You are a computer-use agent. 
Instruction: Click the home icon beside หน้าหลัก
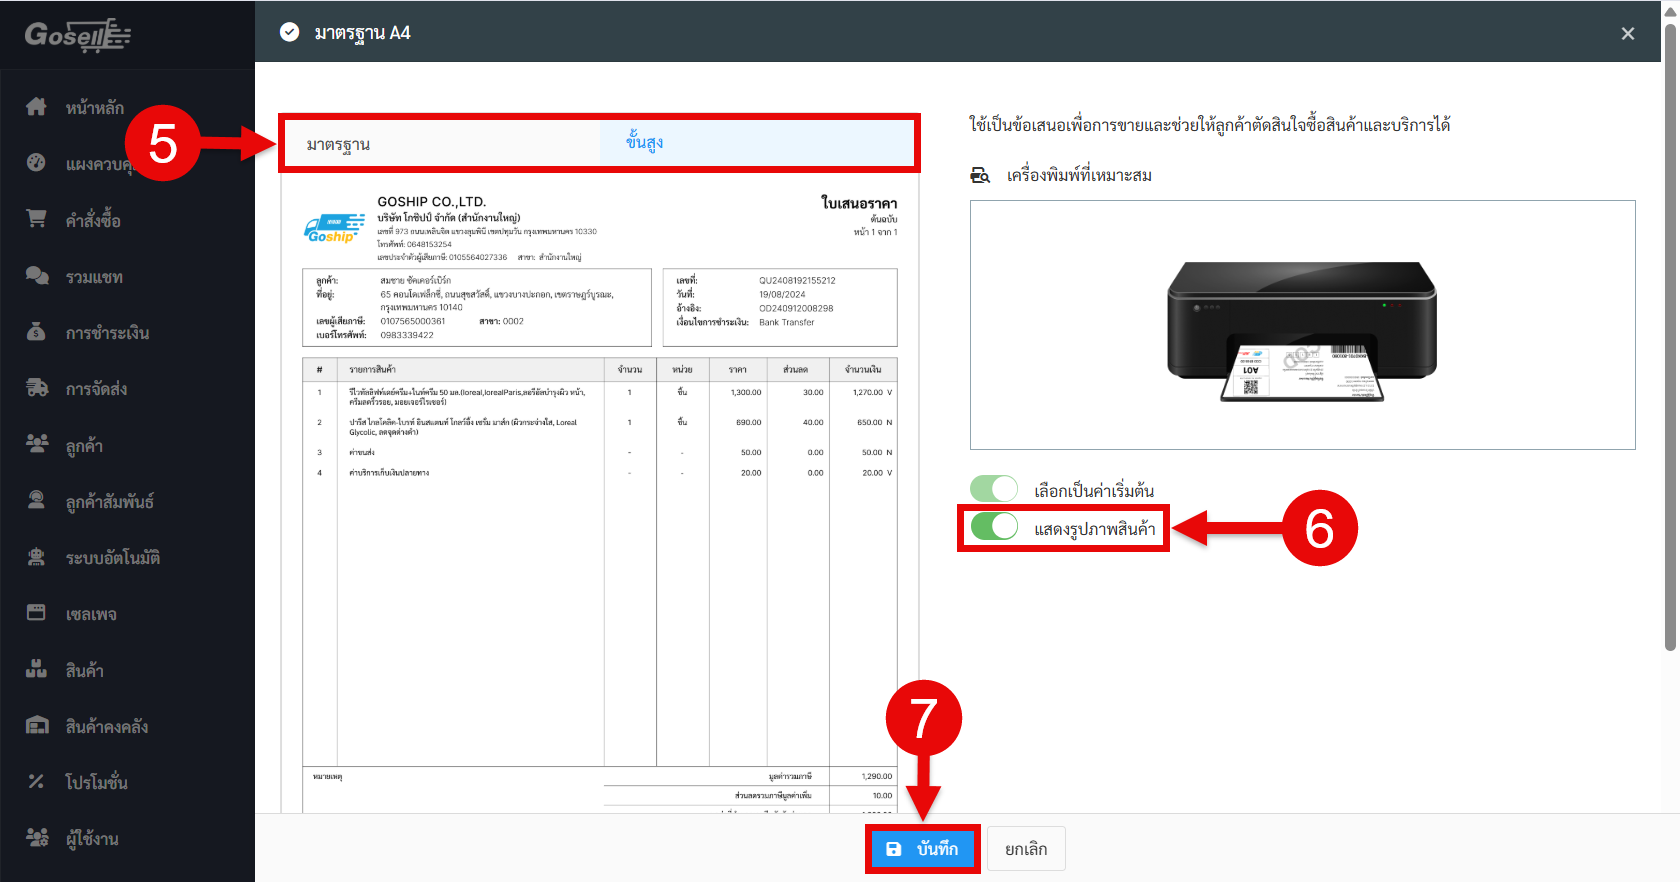[36, 106]
